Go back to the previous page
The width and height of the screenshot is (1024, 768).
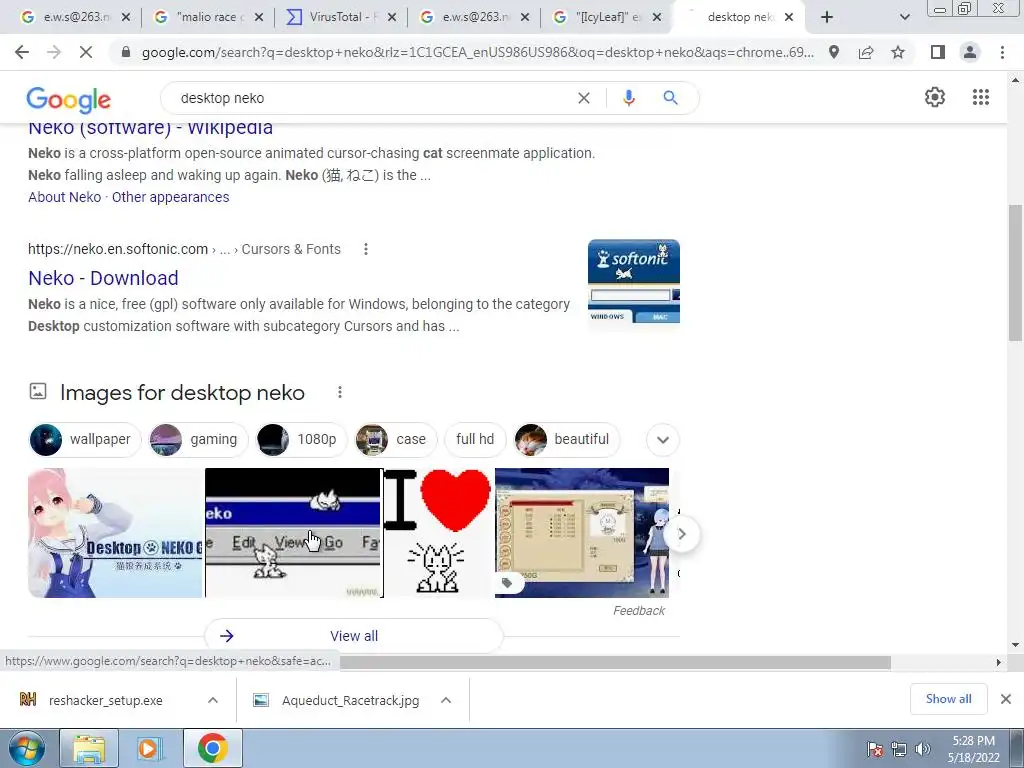(x=22, y=52)
